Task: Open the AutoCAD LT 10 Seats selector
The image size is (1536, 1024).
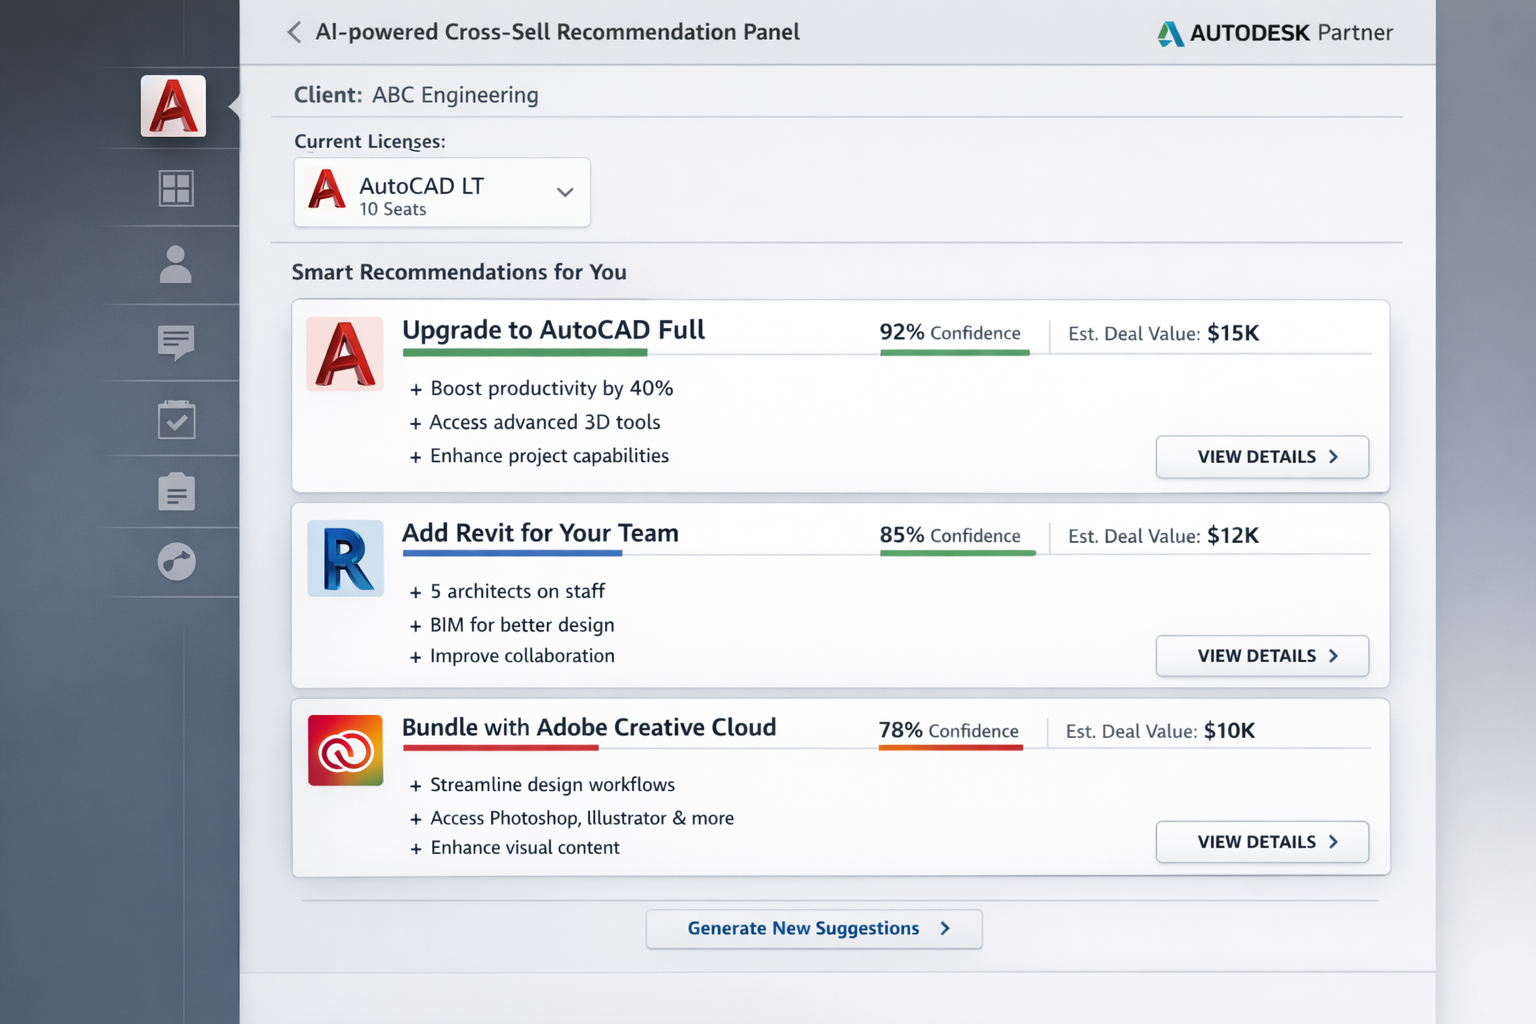Action: tap(442, 192)
